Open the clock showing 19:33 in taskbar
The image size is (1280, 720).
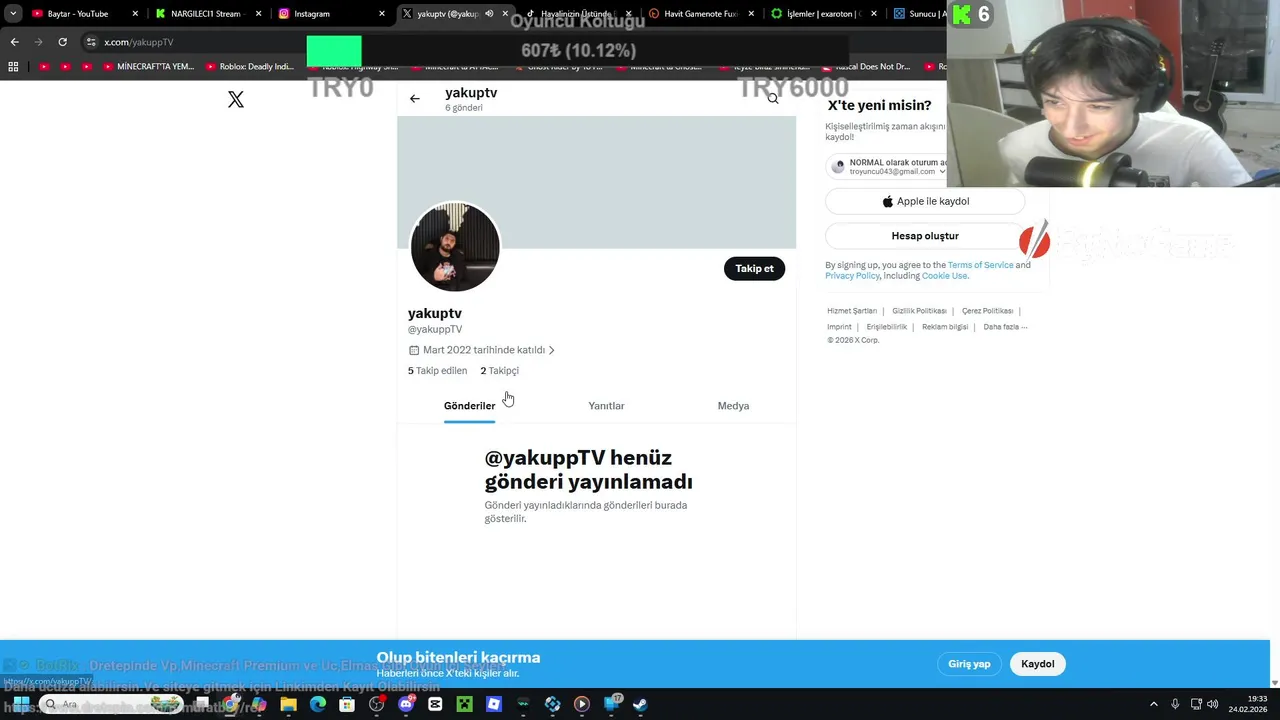click(x=1249, y=704)
